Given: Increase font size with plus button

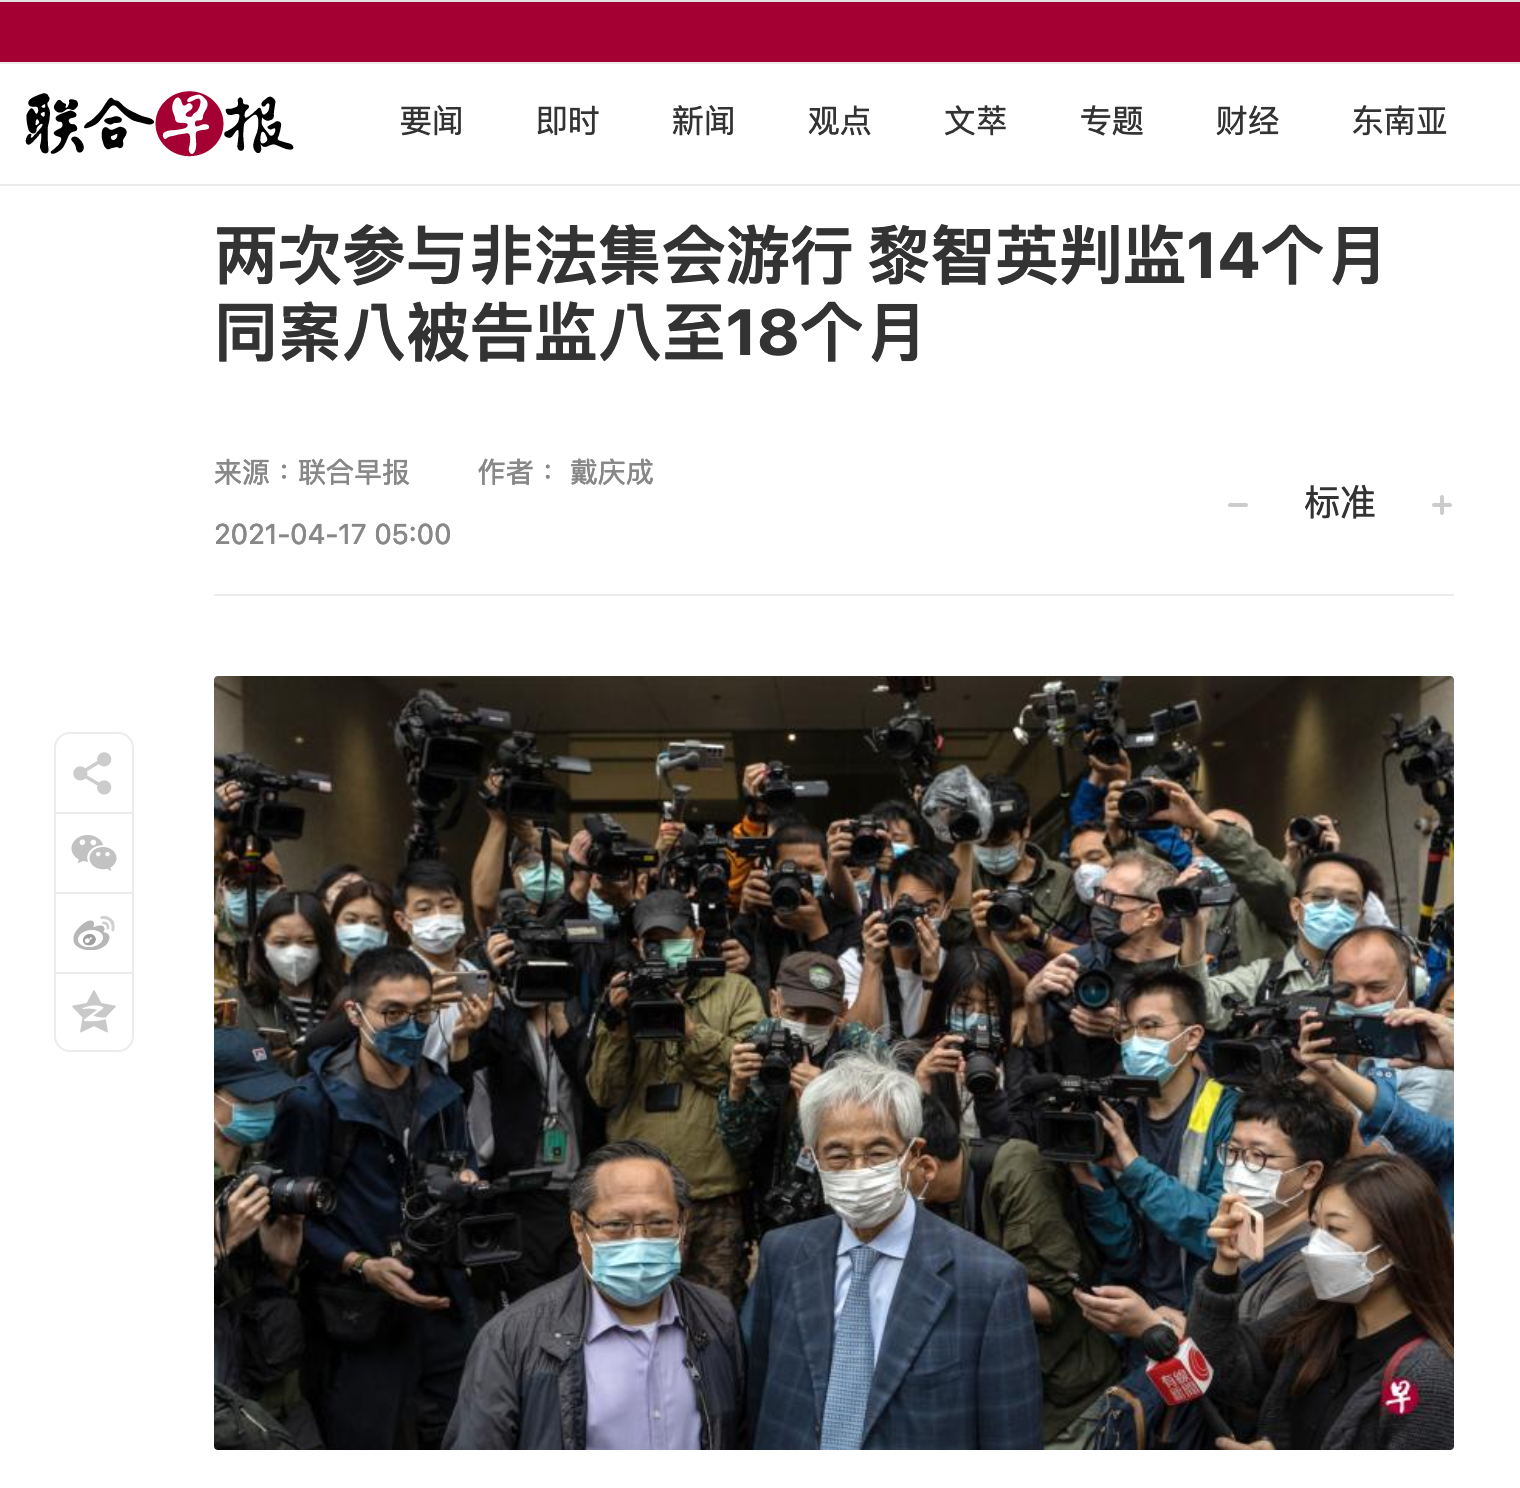Looking at the screenshot, I should 1441,505.
